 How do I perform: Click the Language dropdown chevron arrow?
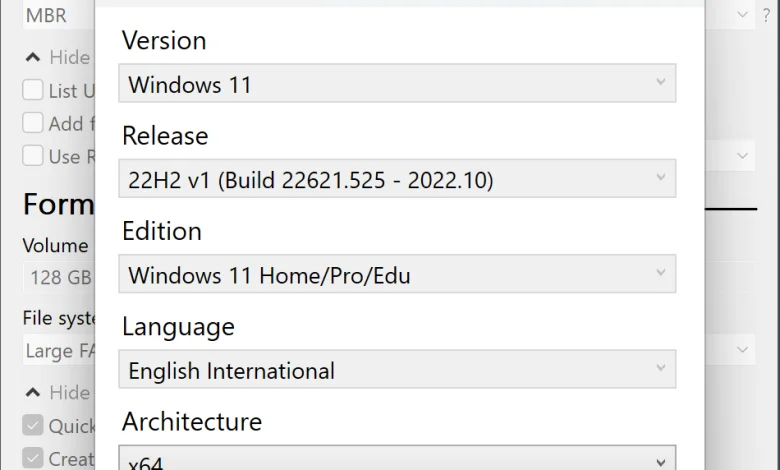tap(661, 368)
